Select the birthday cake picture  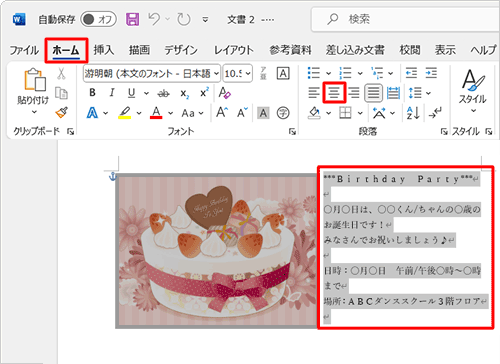click(217, 251)
